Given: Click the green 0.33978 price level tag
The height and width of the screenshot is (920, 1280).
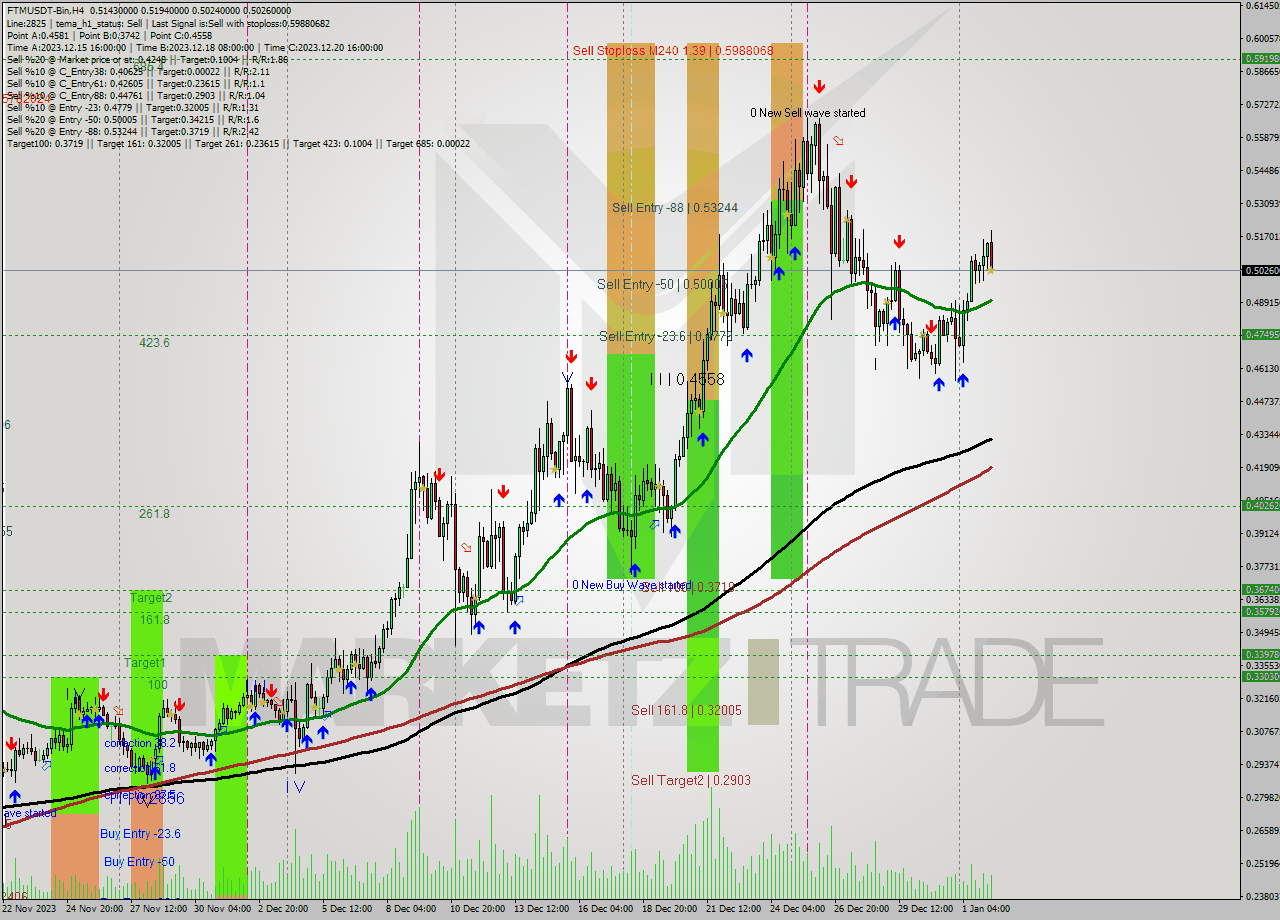Looking at the screenshot, I should tap(1260, 654).
